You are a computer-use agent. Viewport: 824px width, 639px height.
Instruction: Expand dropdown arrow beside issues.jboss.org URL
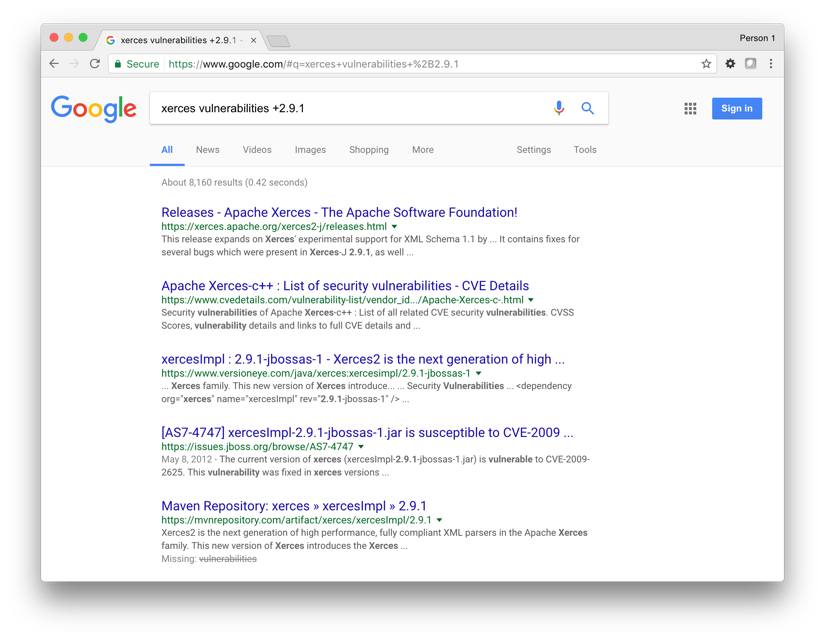[361, 447]
